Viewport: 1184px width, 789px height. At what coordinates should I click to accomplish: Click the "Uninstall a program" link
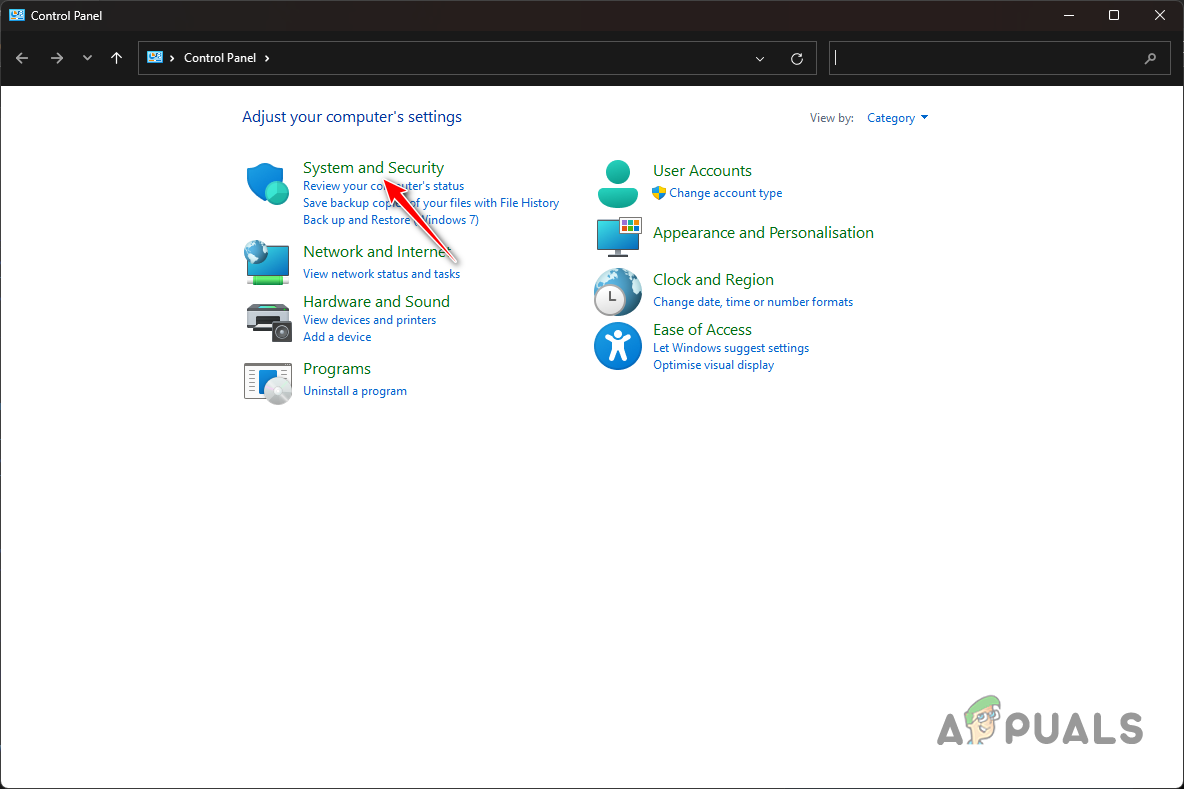(x=355, y=390)
